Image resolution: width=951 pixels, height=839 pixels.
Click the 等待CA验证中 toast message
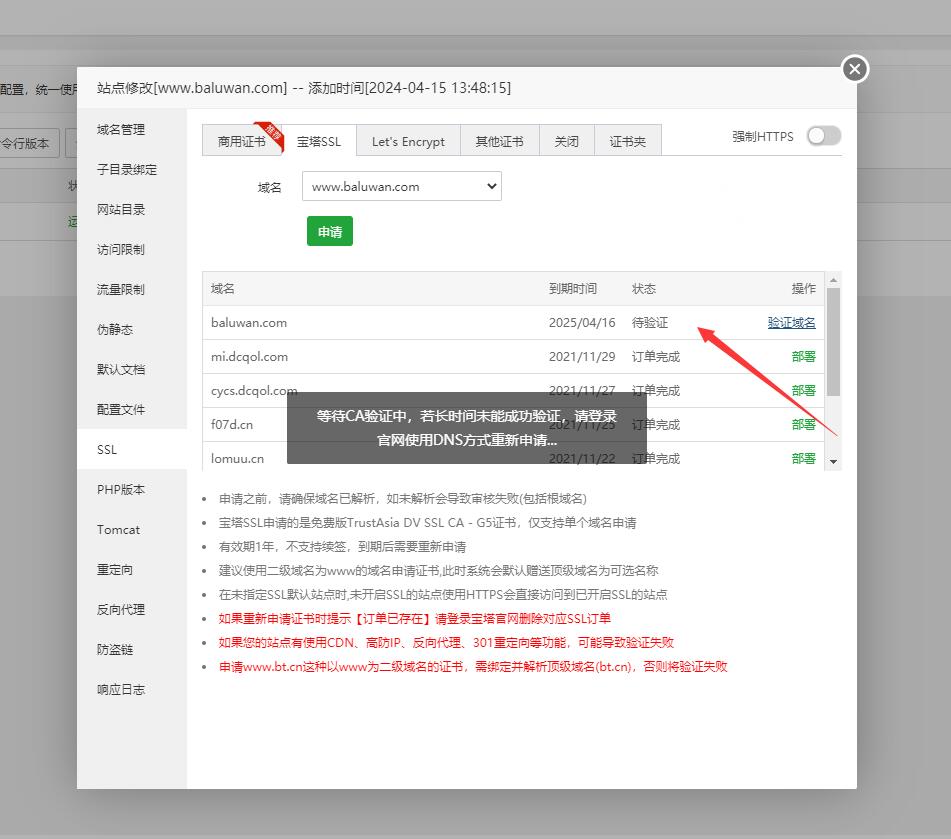pyautogui.click(x=466, y=428)
